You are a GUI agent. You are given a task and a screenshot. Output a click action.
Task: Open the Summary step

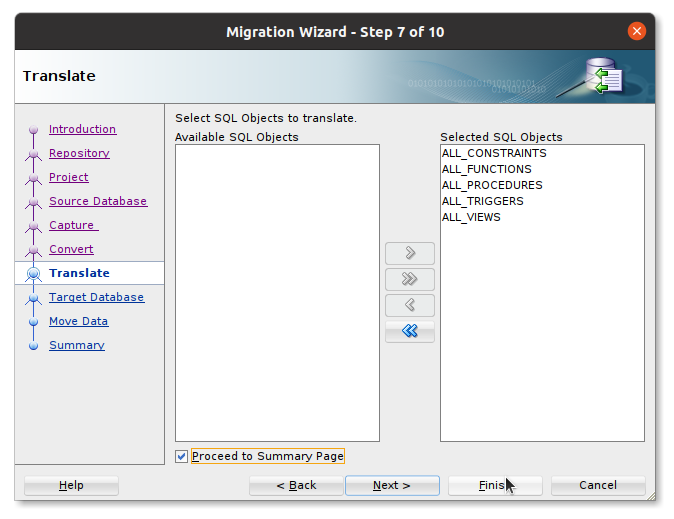pos(77,345)
